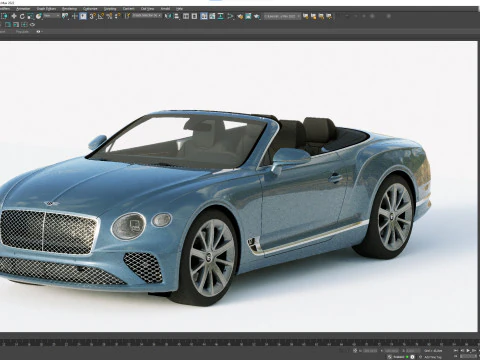This screenshot has width=480, height=360.
Task: Toggle the Percent Snap button
Action: [x=109, y=16]
